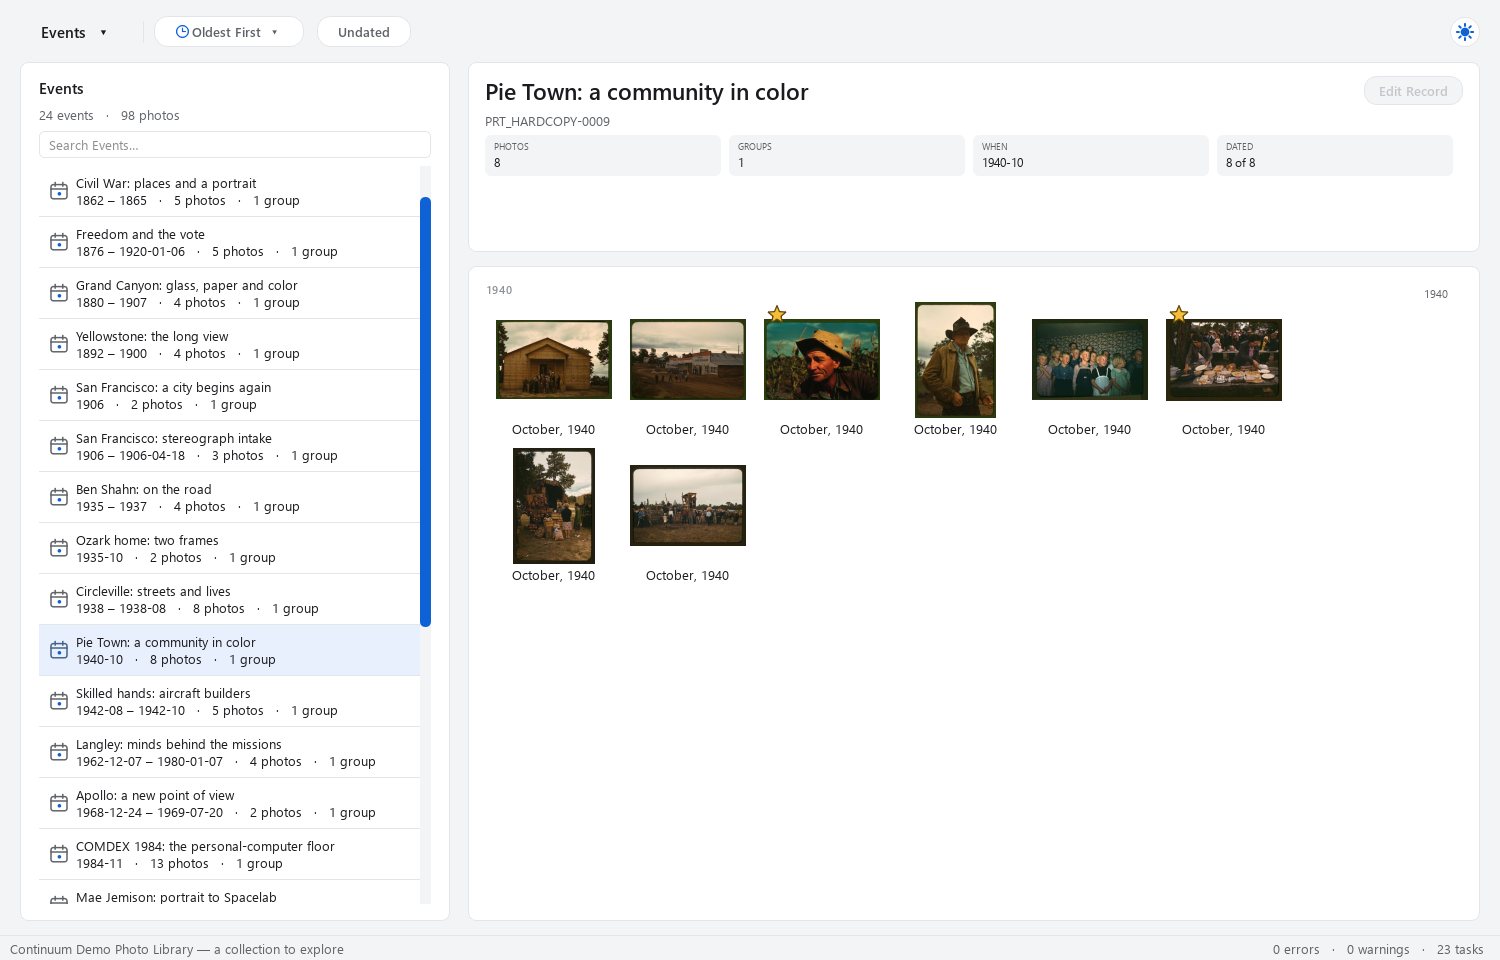
Task: Click calendar icon beside Circleville event
Action: [59, 599]
